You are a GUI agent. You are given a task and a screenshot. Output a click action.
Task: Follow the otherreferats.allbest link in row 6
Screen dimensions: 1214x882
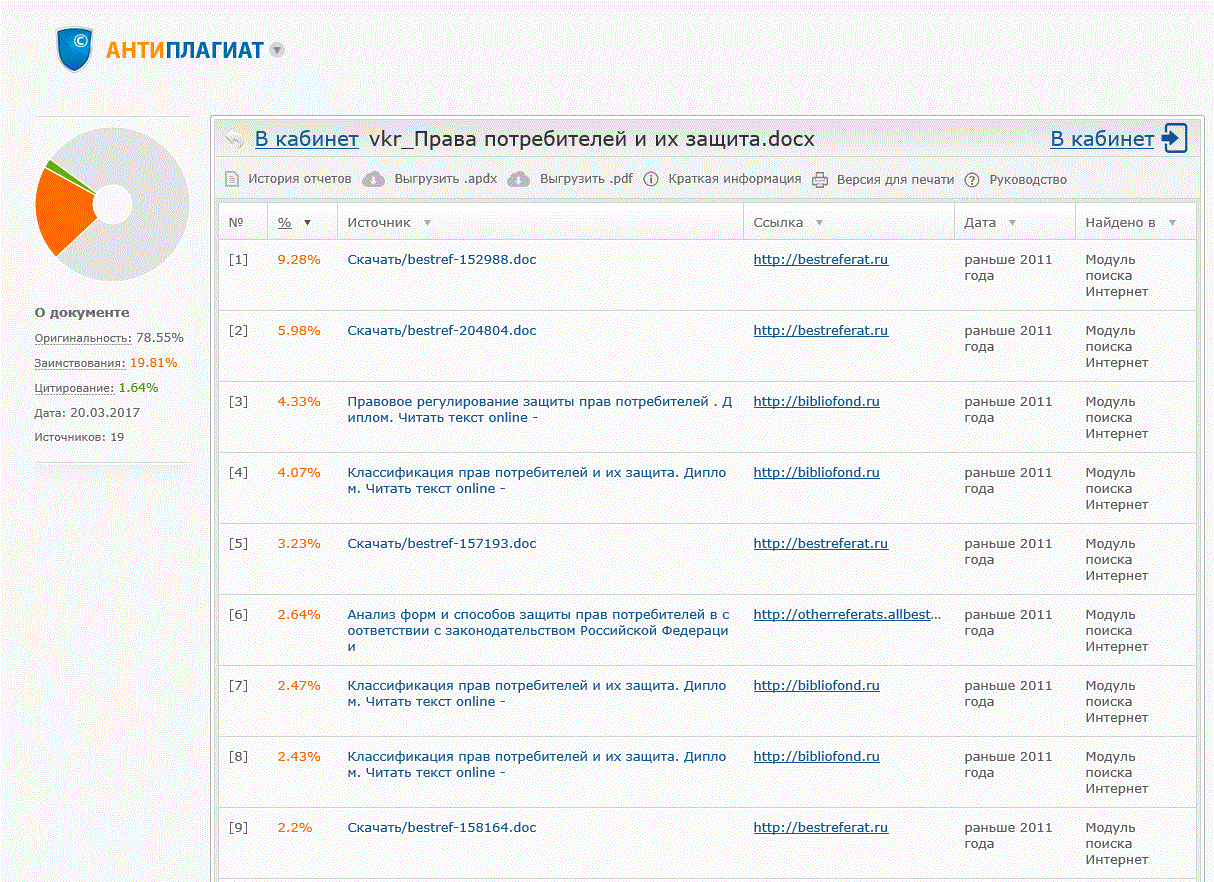point(847,615)
